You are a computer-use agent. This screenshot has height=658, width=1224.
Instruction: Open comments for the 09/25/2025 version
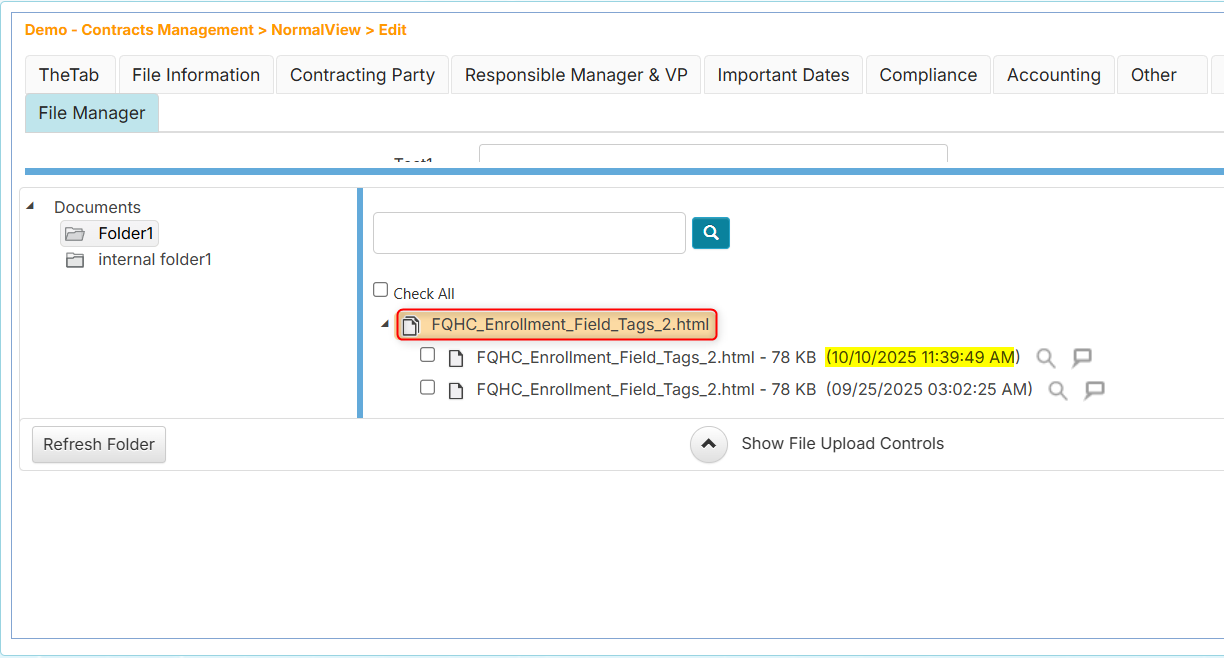point(1094,390)
